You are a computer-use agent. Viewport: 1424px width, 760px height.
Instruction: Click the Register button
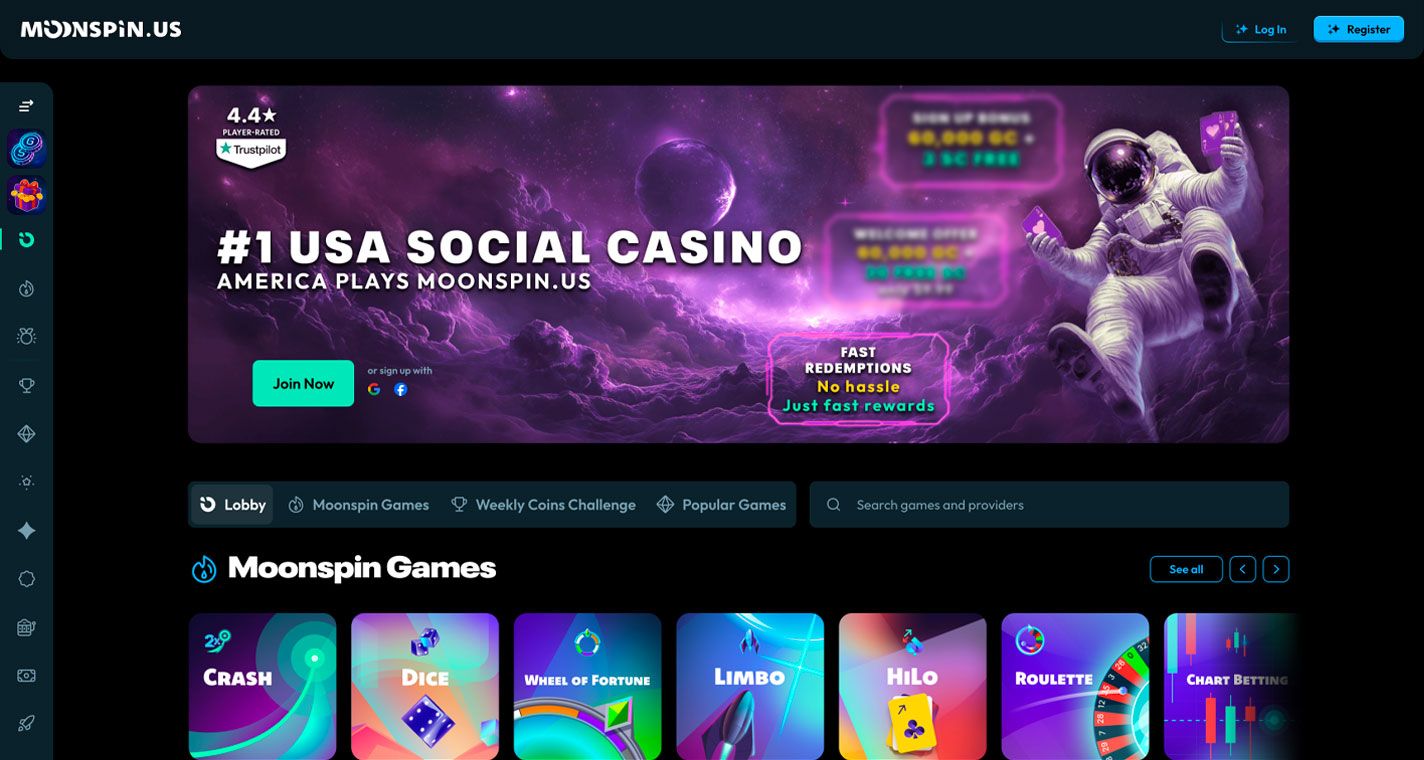[x=1359, y=29]
